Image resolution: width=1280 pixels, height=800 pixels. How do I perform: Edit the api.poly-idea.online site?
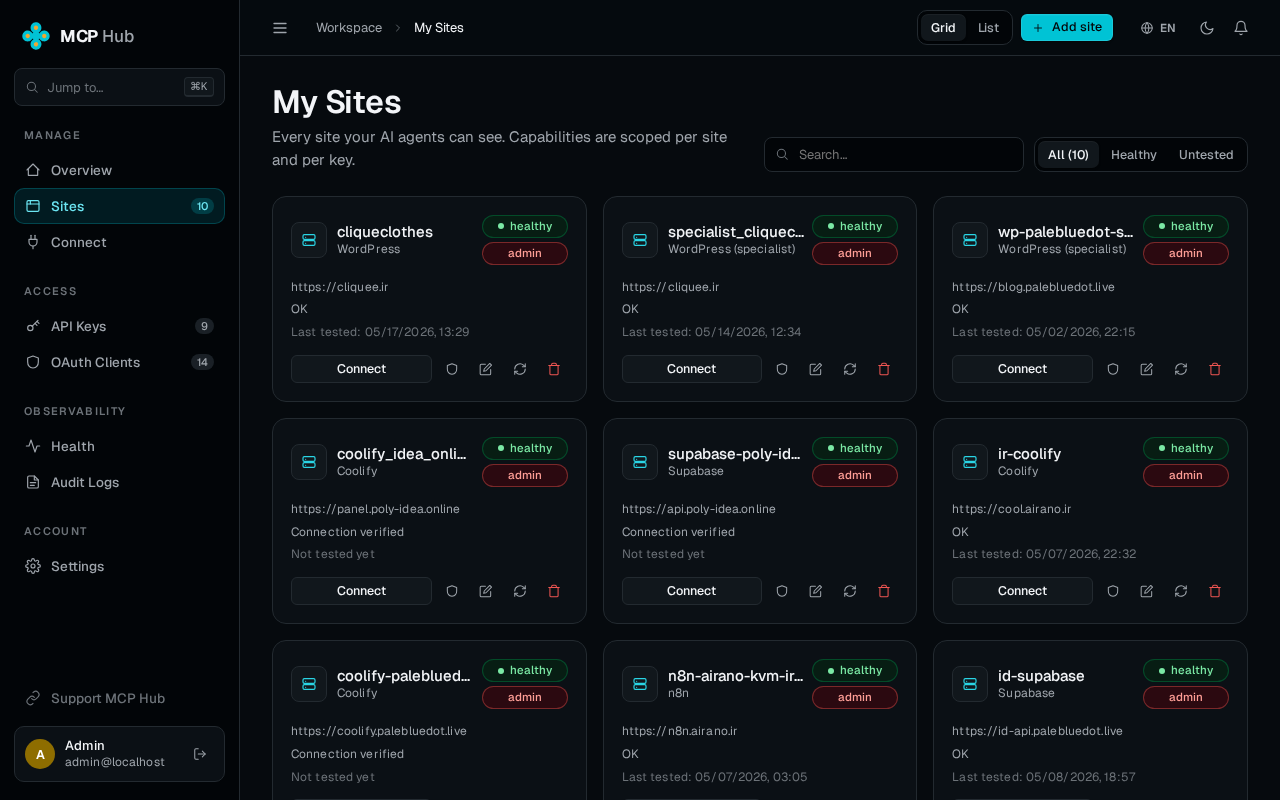(816, 591)
